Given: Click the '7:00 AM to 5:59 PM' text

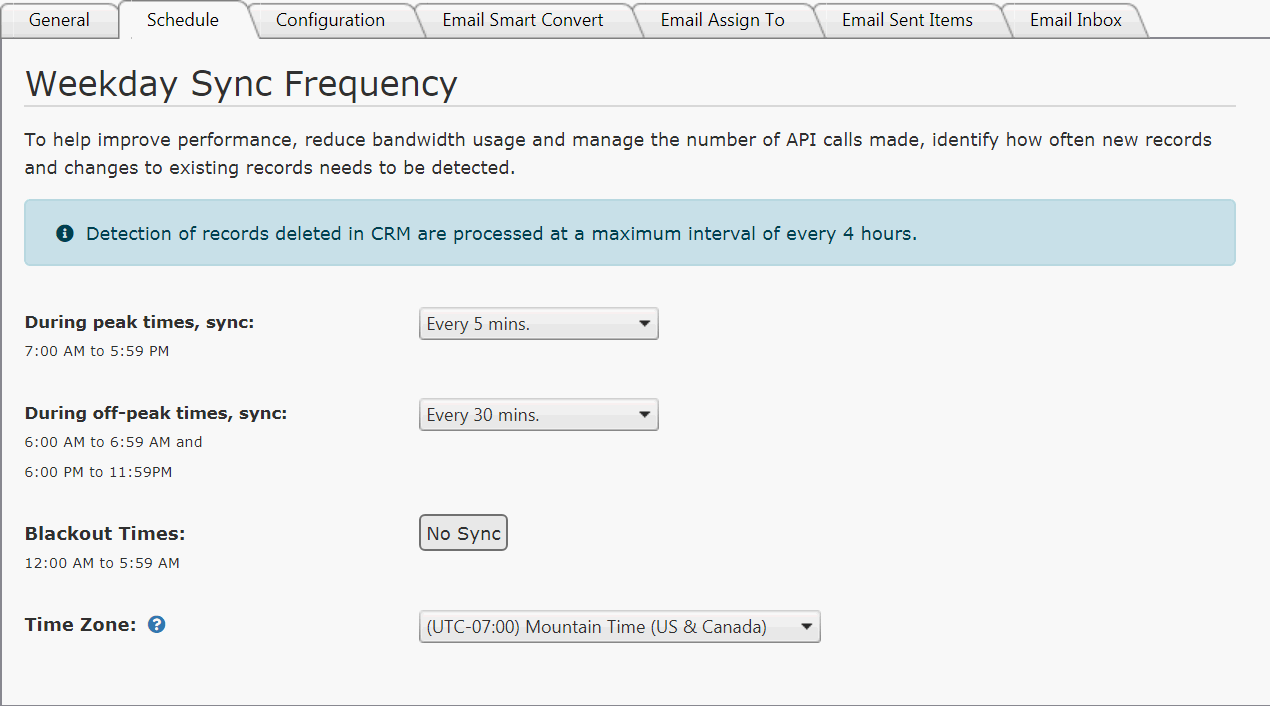Looking at the screenshot, I should click(x=97, y=351).
